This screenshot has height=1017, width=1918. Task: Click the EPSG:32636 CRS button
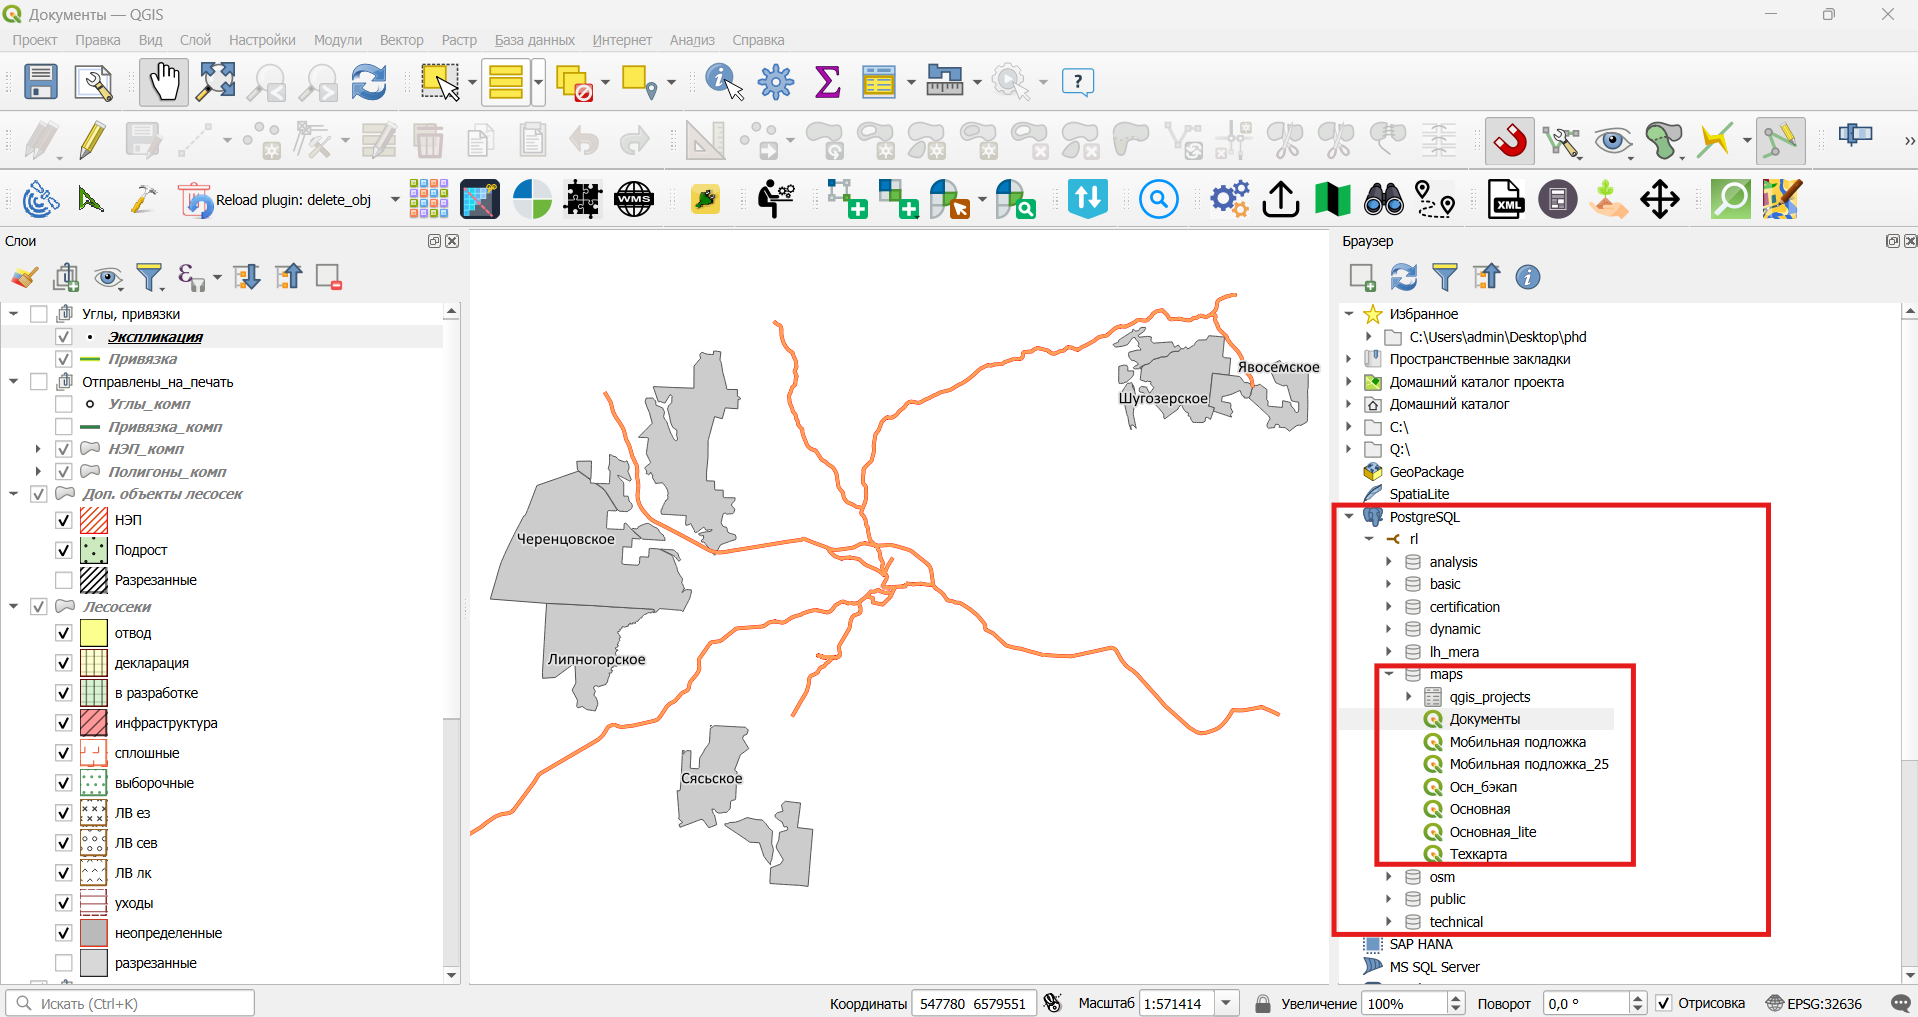pyautogui.click(x=1813, y=1003)
